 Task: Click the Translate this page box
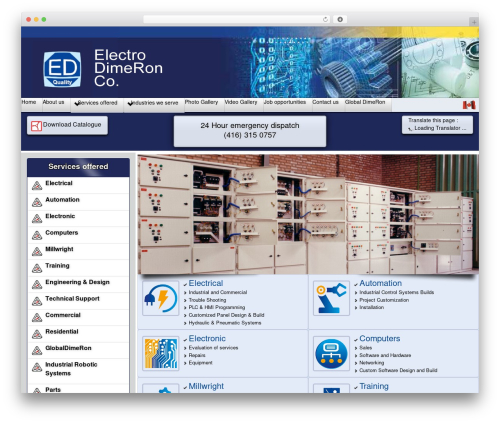point(437,125)
